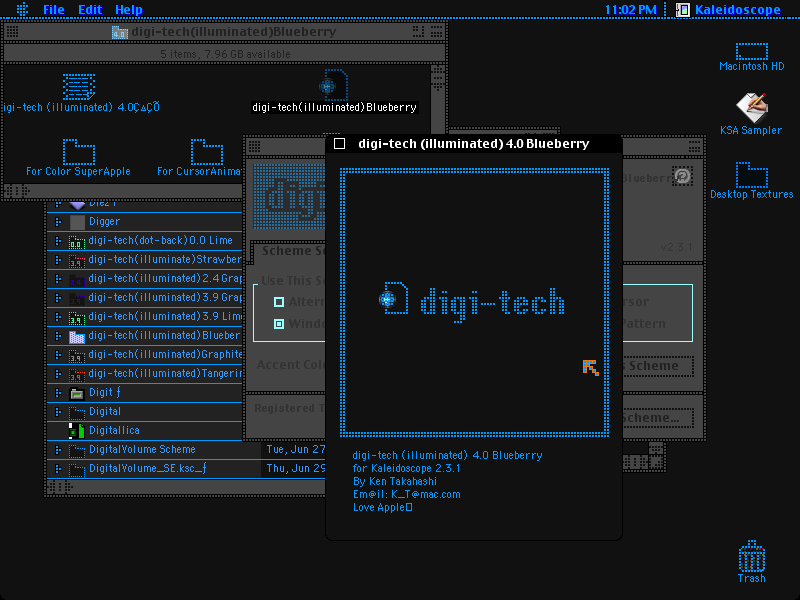Click the Digit ƒ folder icon

77,393
